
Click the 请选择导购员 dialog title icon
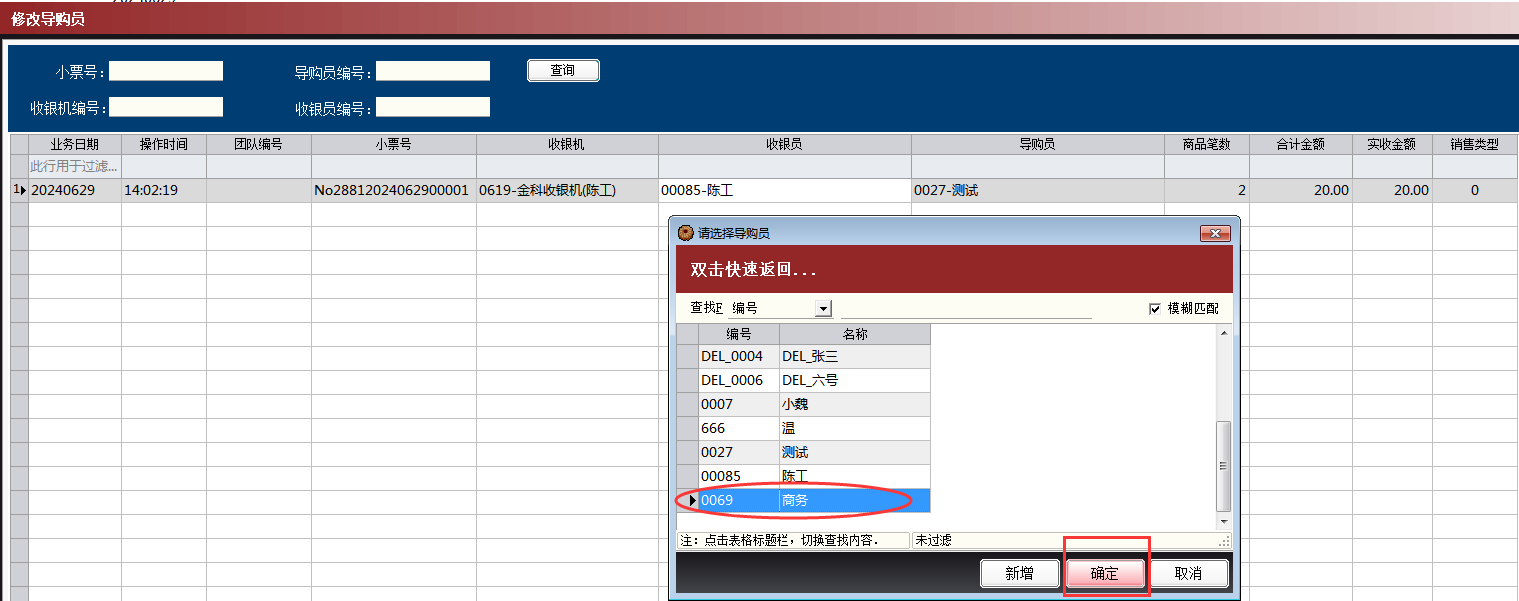click(x=685, y=233)
